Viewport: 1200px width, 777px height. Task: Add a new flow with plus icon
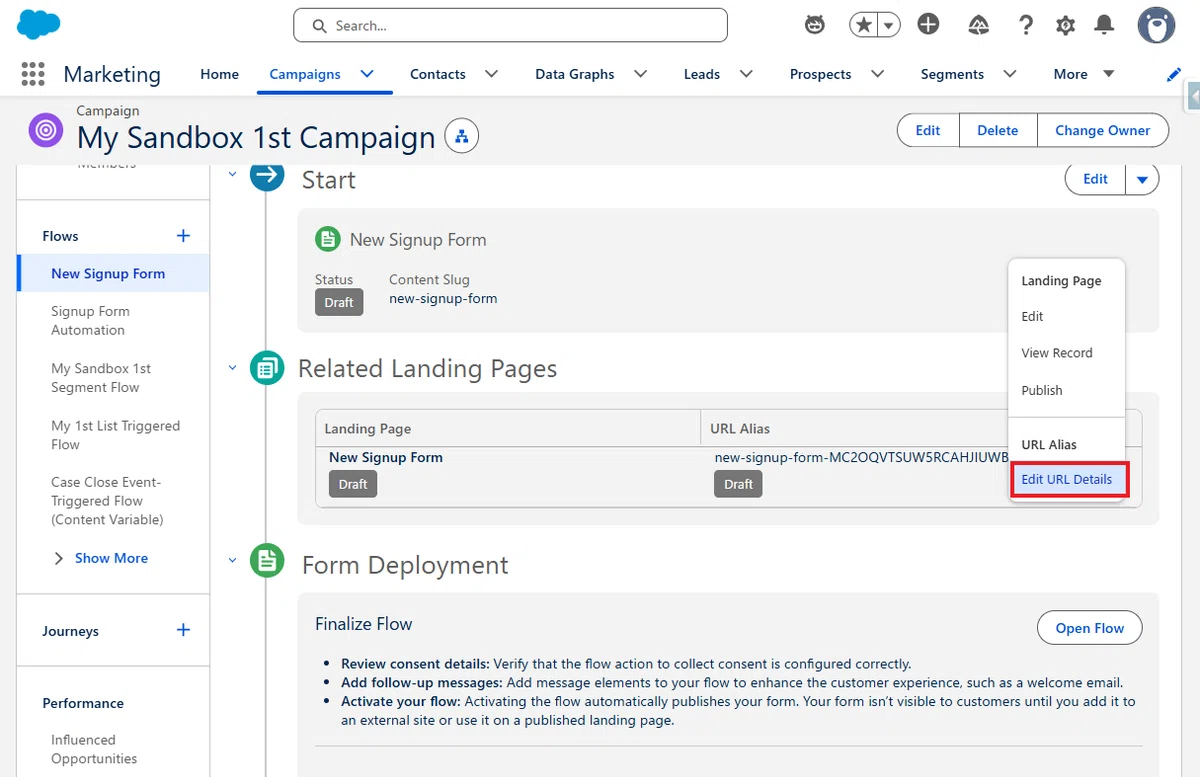click(x=183, y=236)
